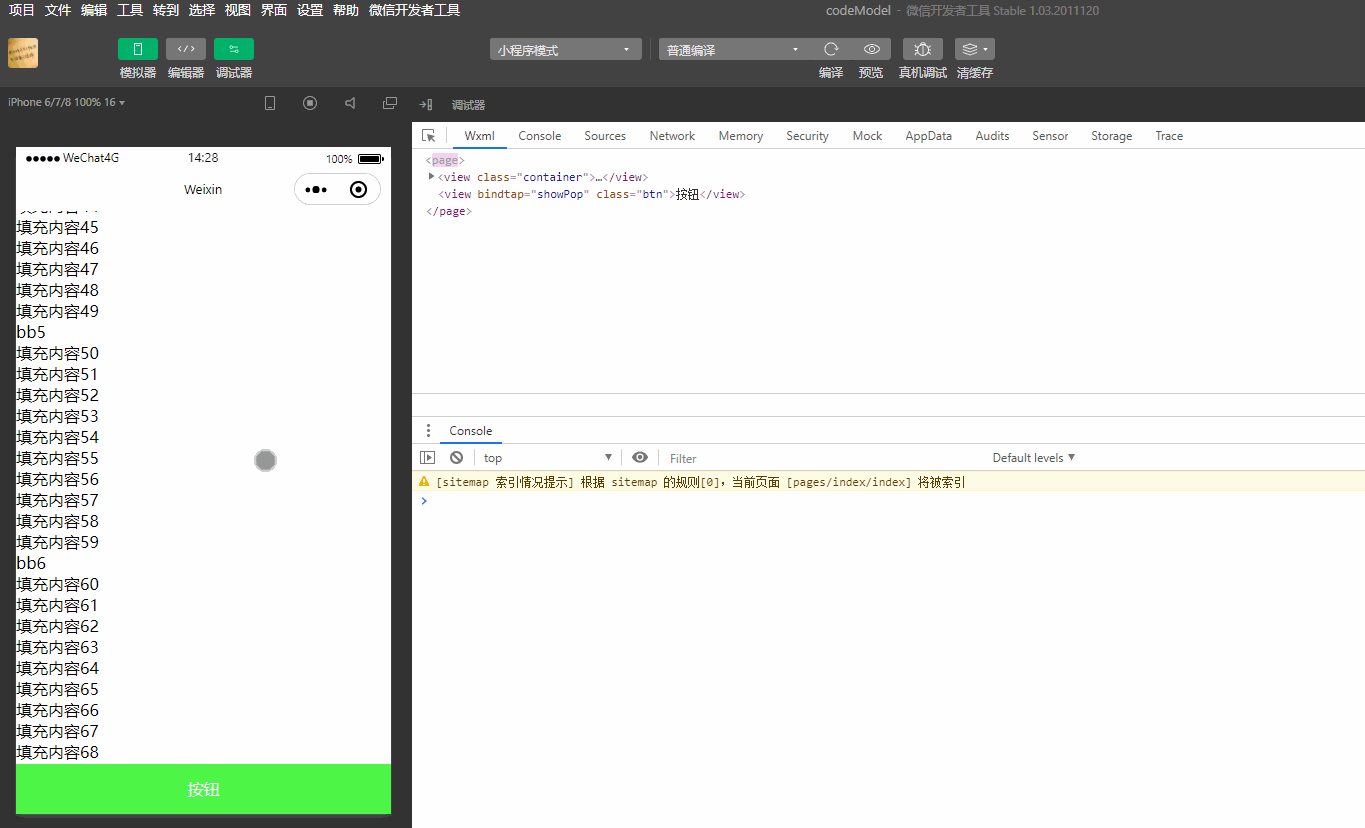1365x828 pixels.
Task: Click the phone rotate icon in simulator bar
Action: tap(270, 104)
